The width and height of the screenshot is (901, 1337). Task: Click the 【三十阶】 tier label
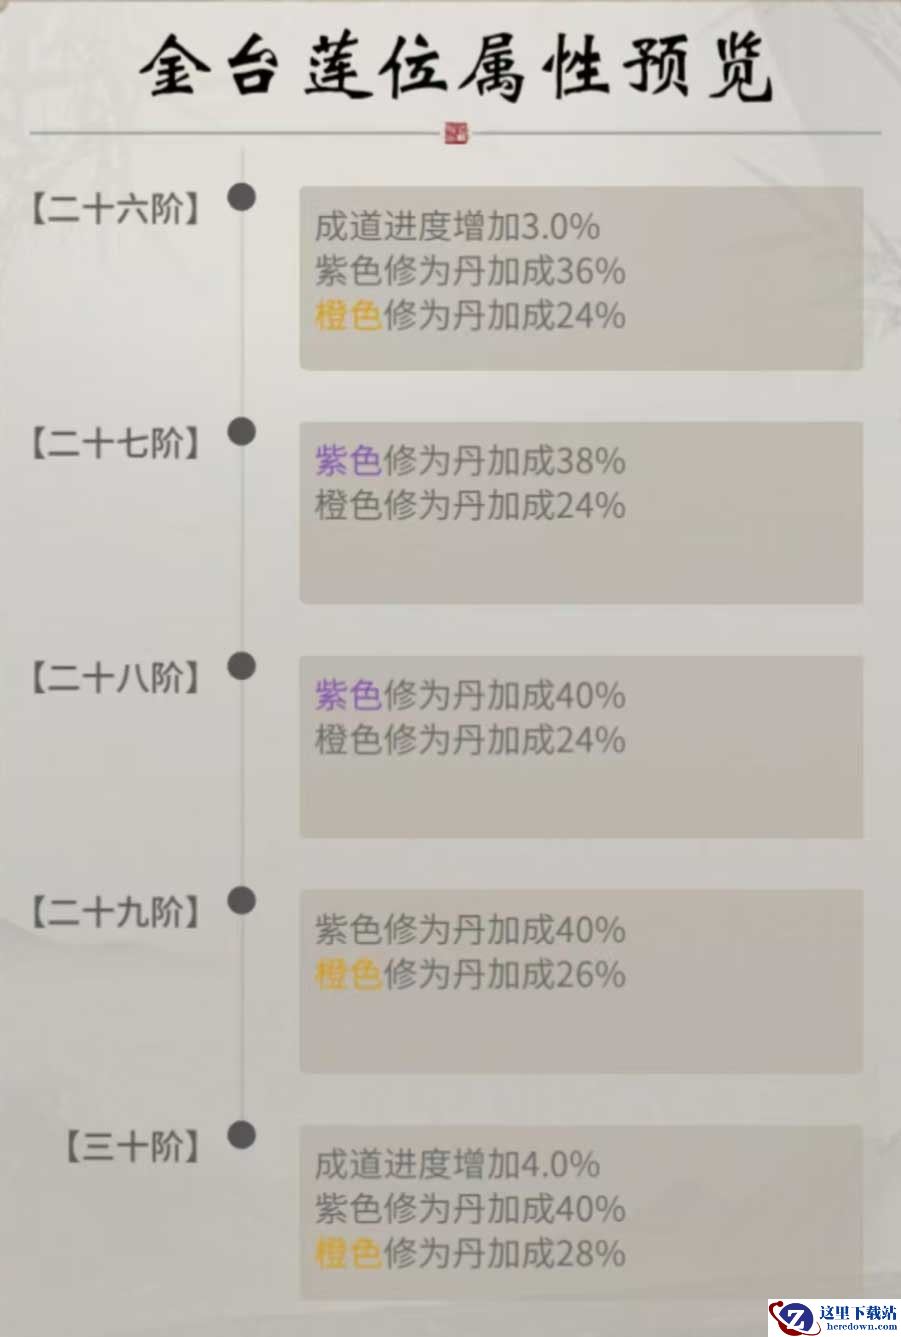pos(132,1147)
